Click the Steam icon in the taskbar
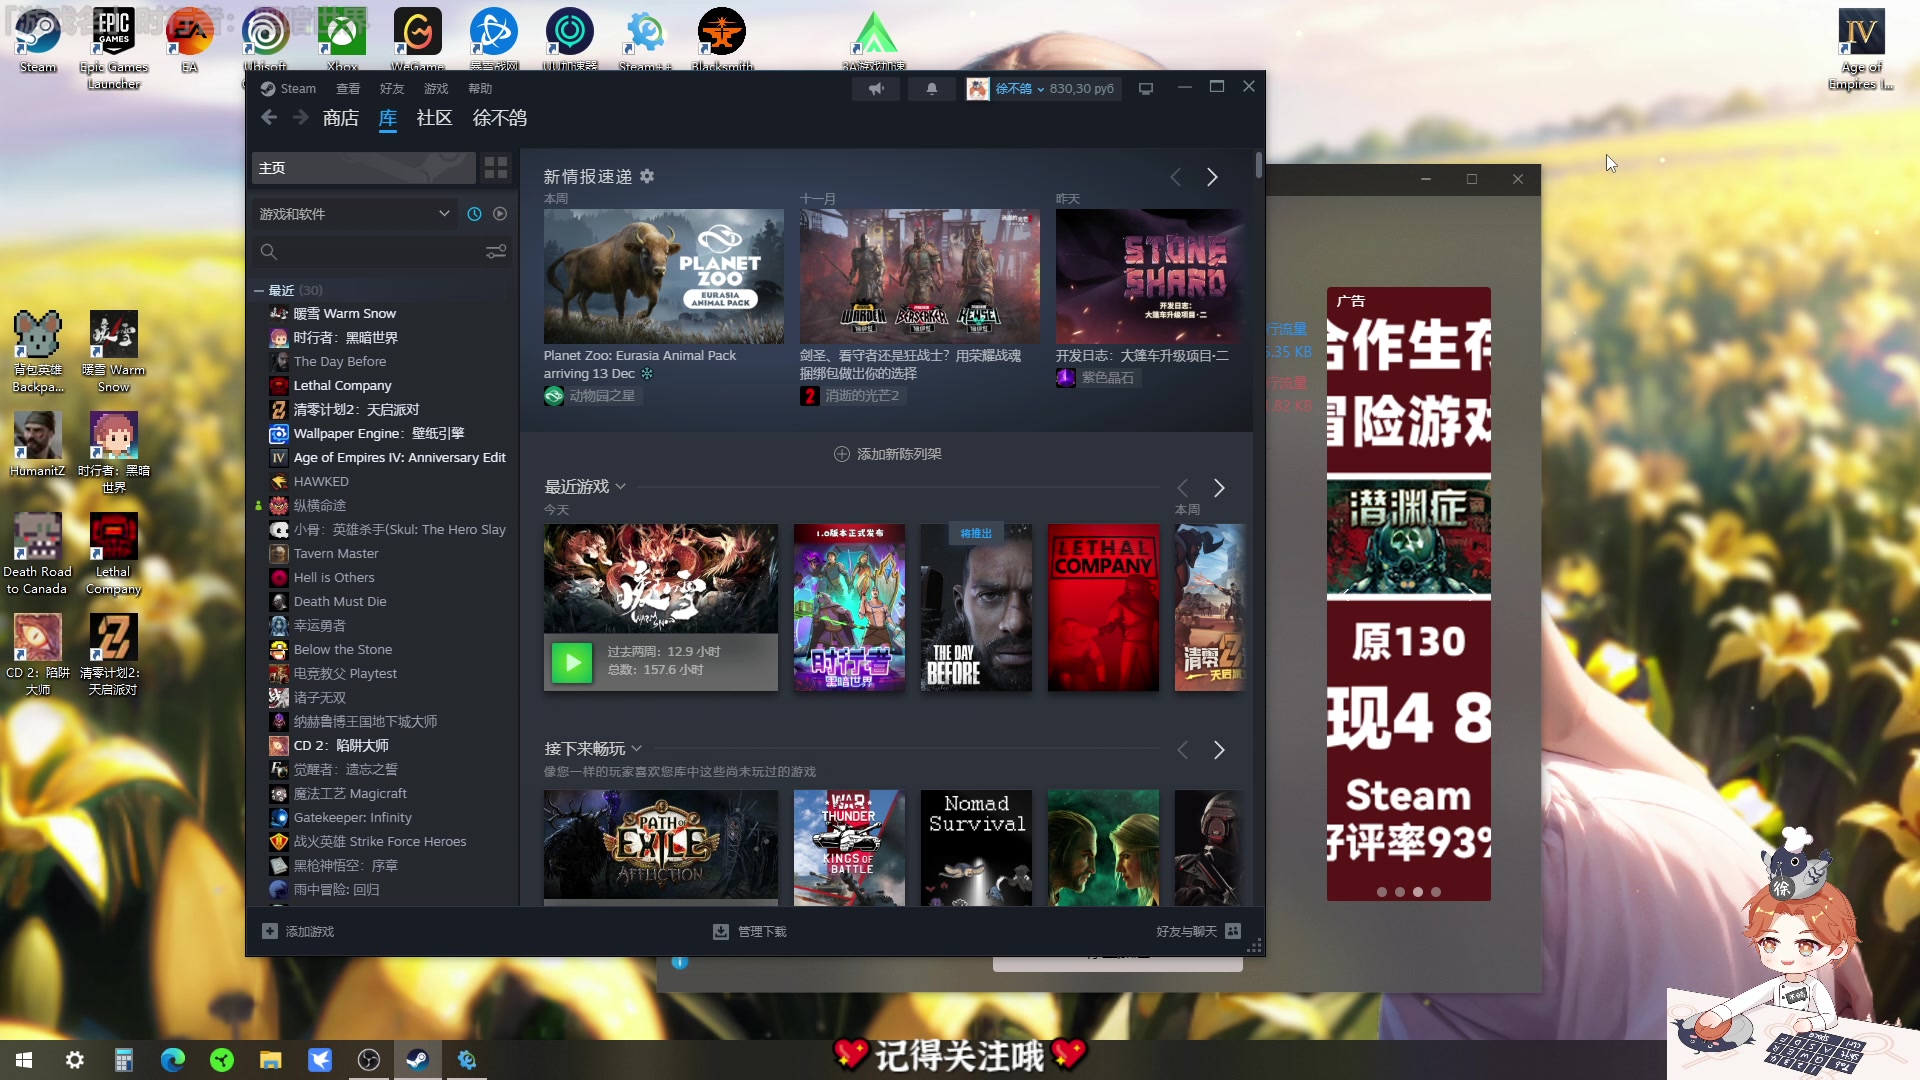1920x1080 pixels. 417,1060
